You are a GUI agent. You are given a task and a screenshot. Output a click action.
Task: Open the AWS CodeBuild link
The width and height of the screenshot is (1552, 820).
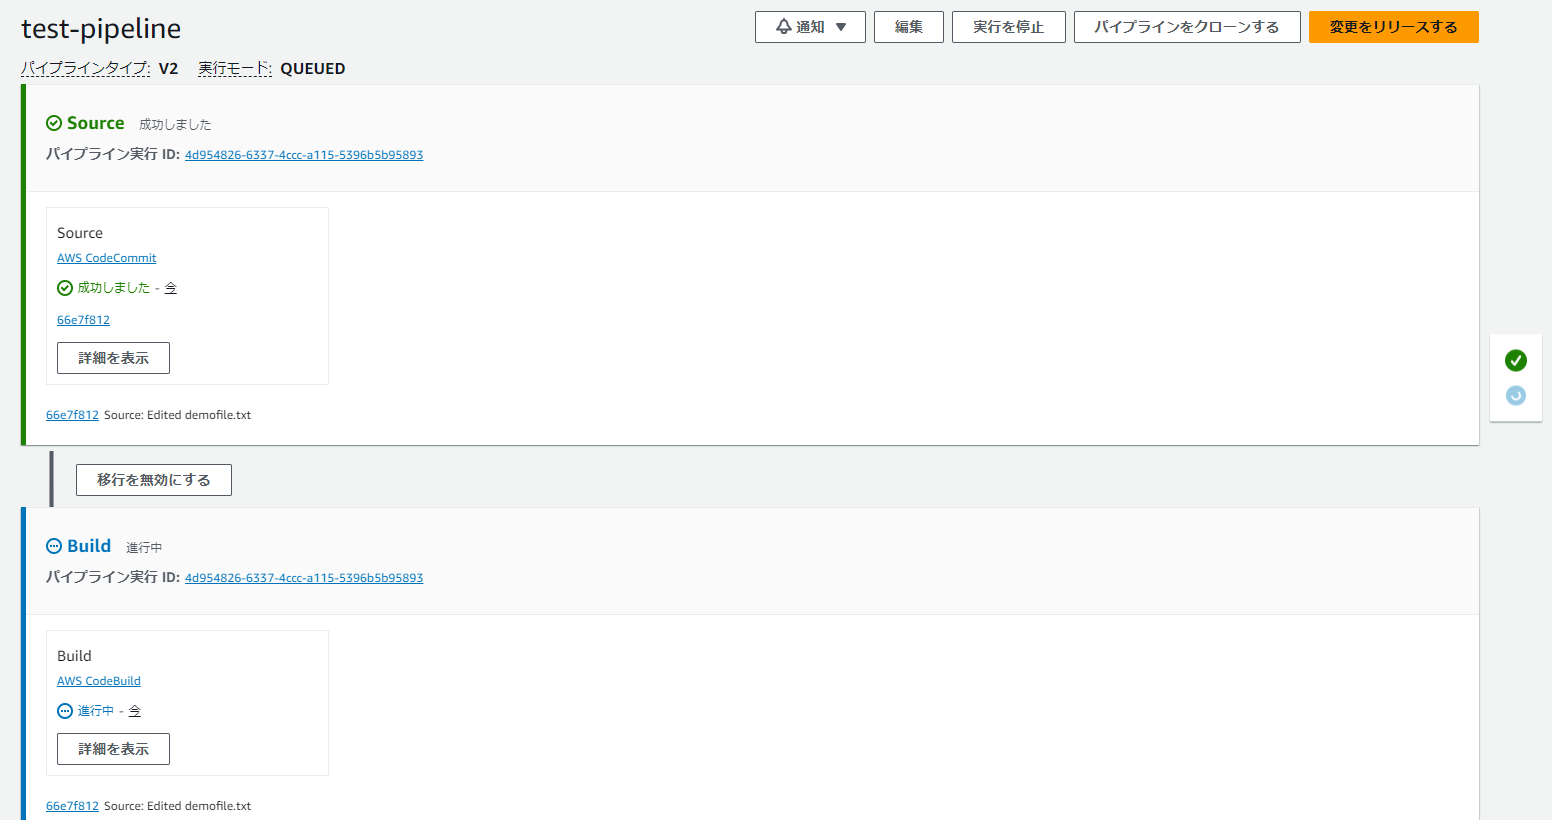99,681
